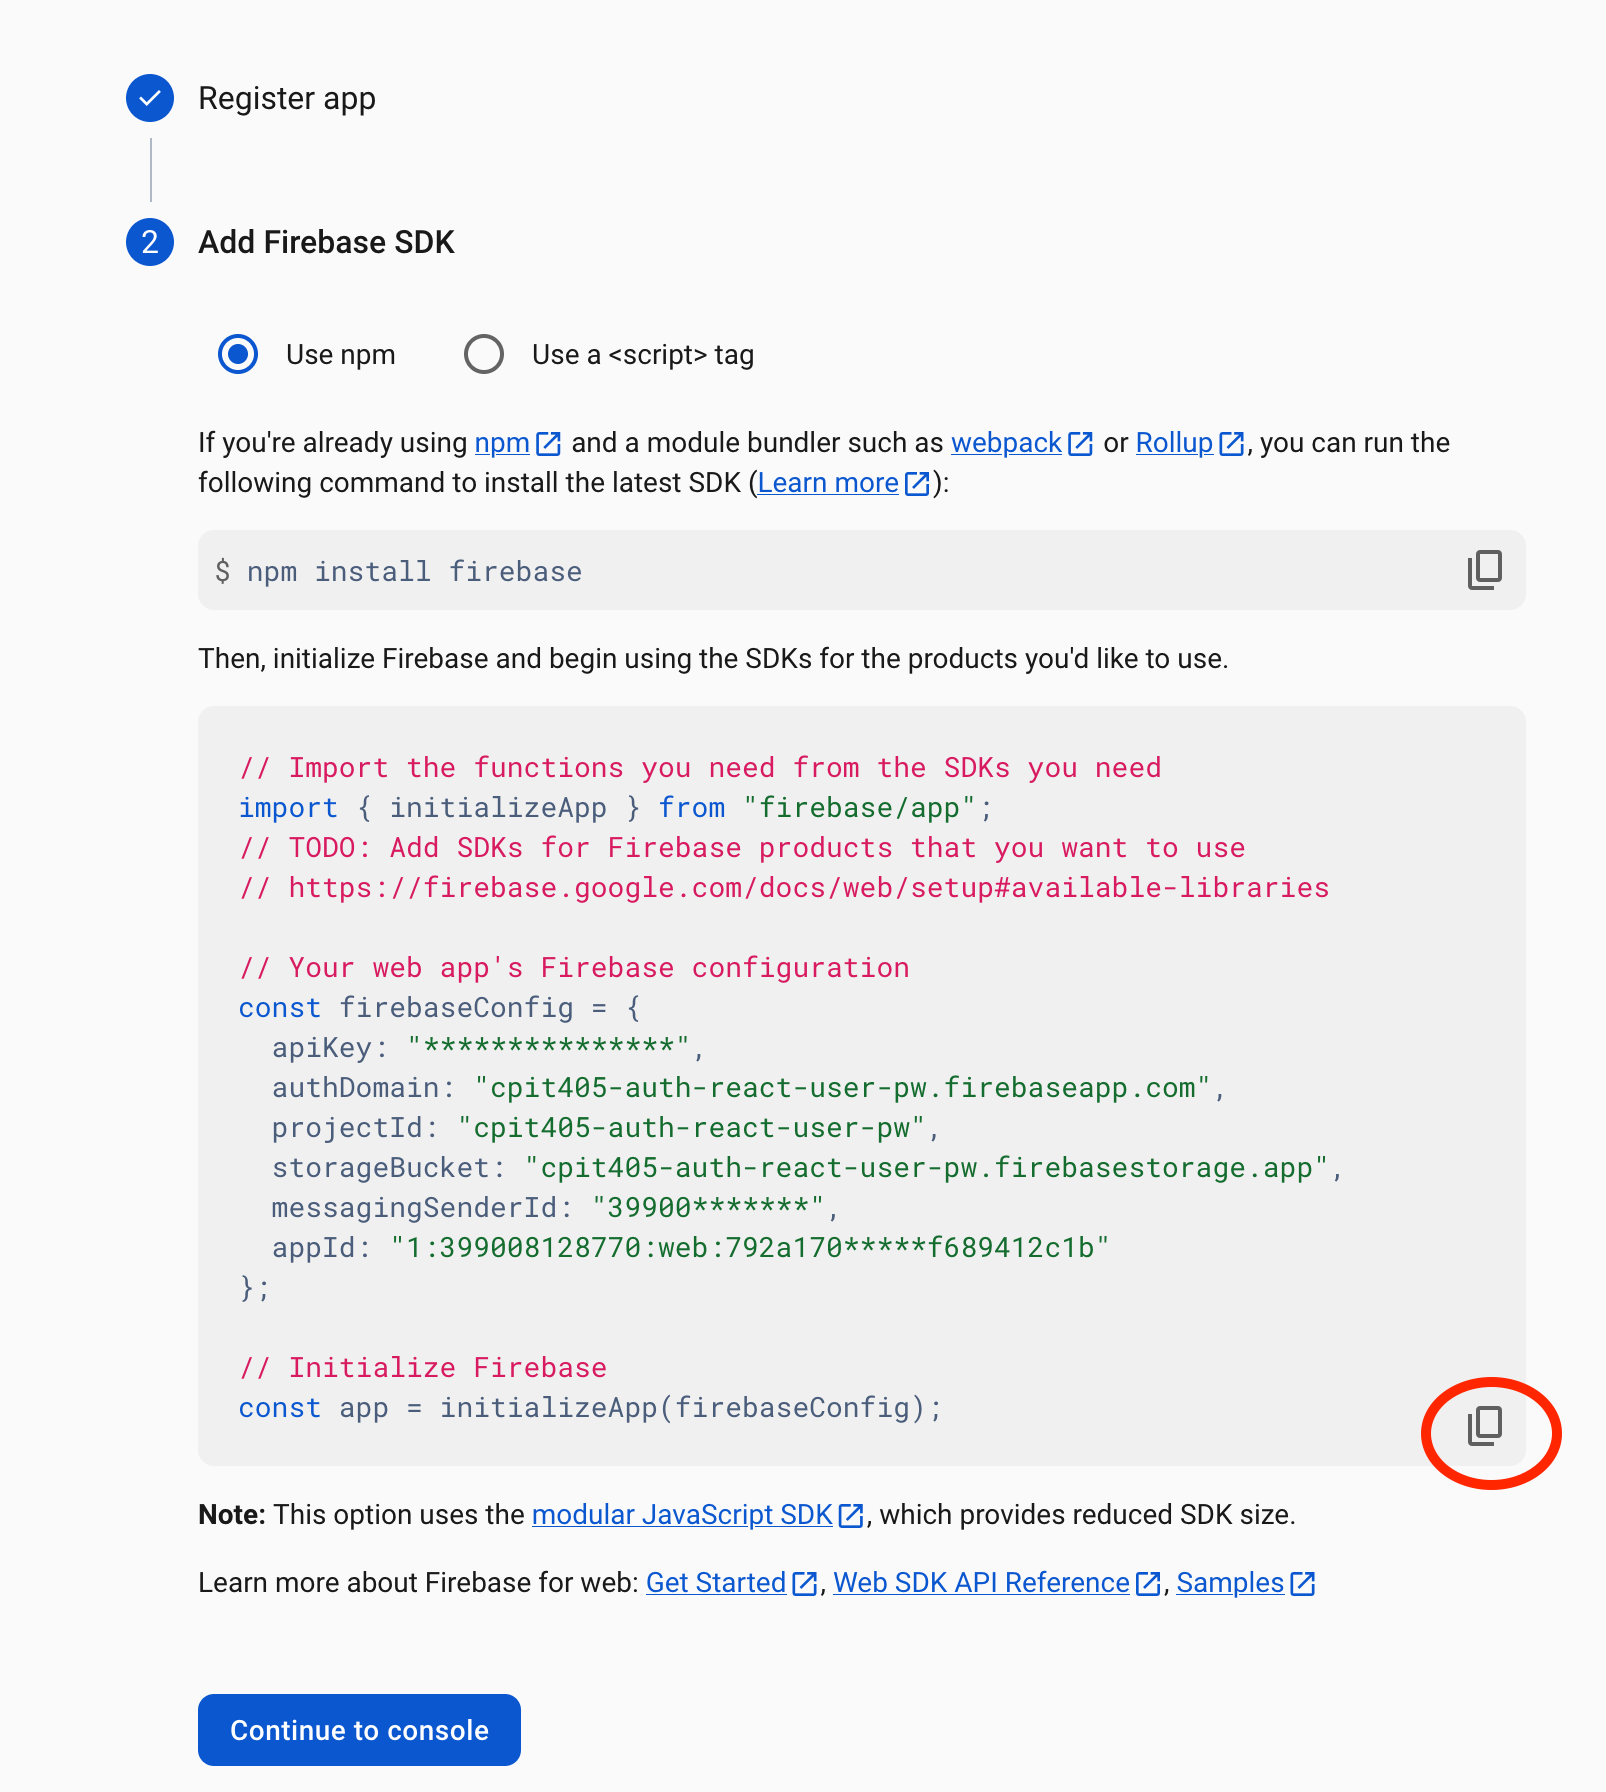Viewport: 1606px width, 1792px height.
Task: Copy the npm install firebase command
Action: coord(1484,570)
